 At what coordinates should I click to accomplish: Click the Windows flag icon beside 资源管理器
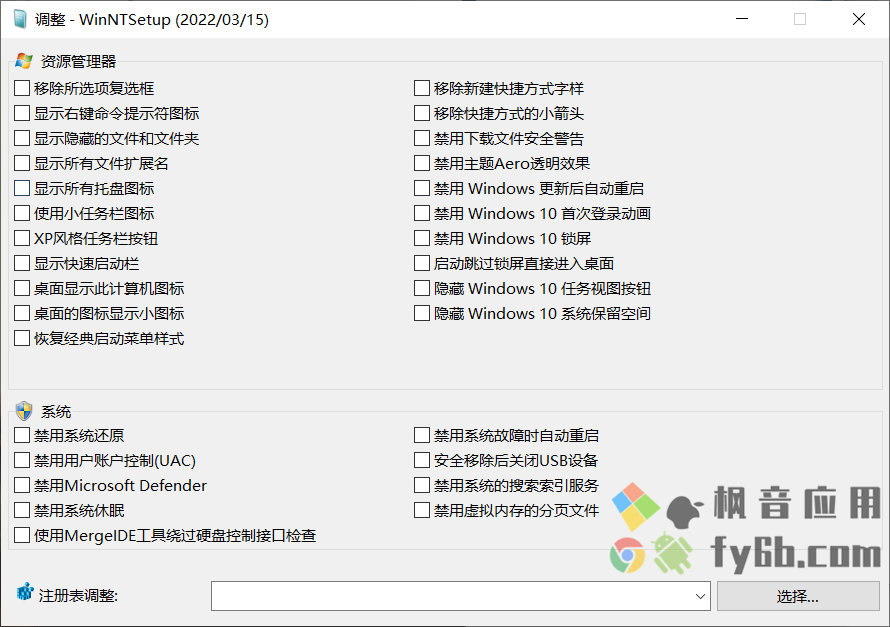pos(24,61)
